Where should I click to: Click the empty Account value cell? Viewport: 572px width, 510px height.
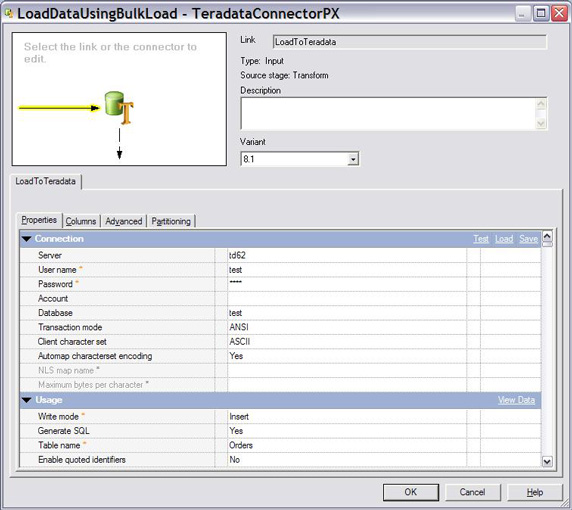[x=347, y=299]
